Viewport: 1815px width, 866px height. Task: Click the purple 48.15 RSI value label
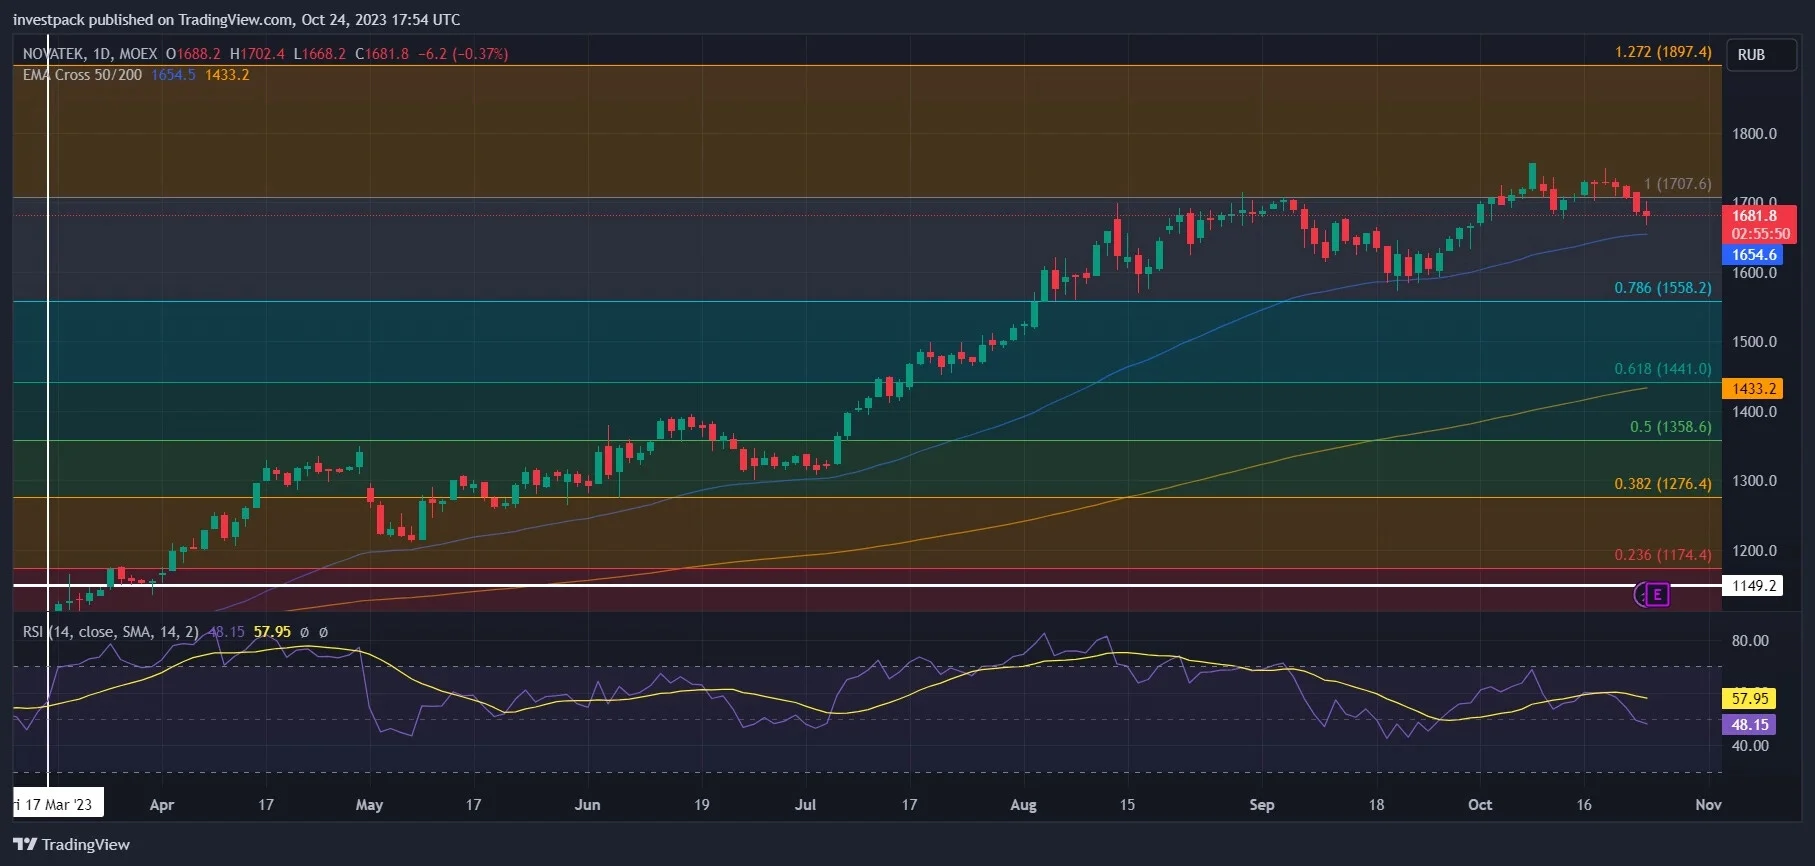point(1749,725)
